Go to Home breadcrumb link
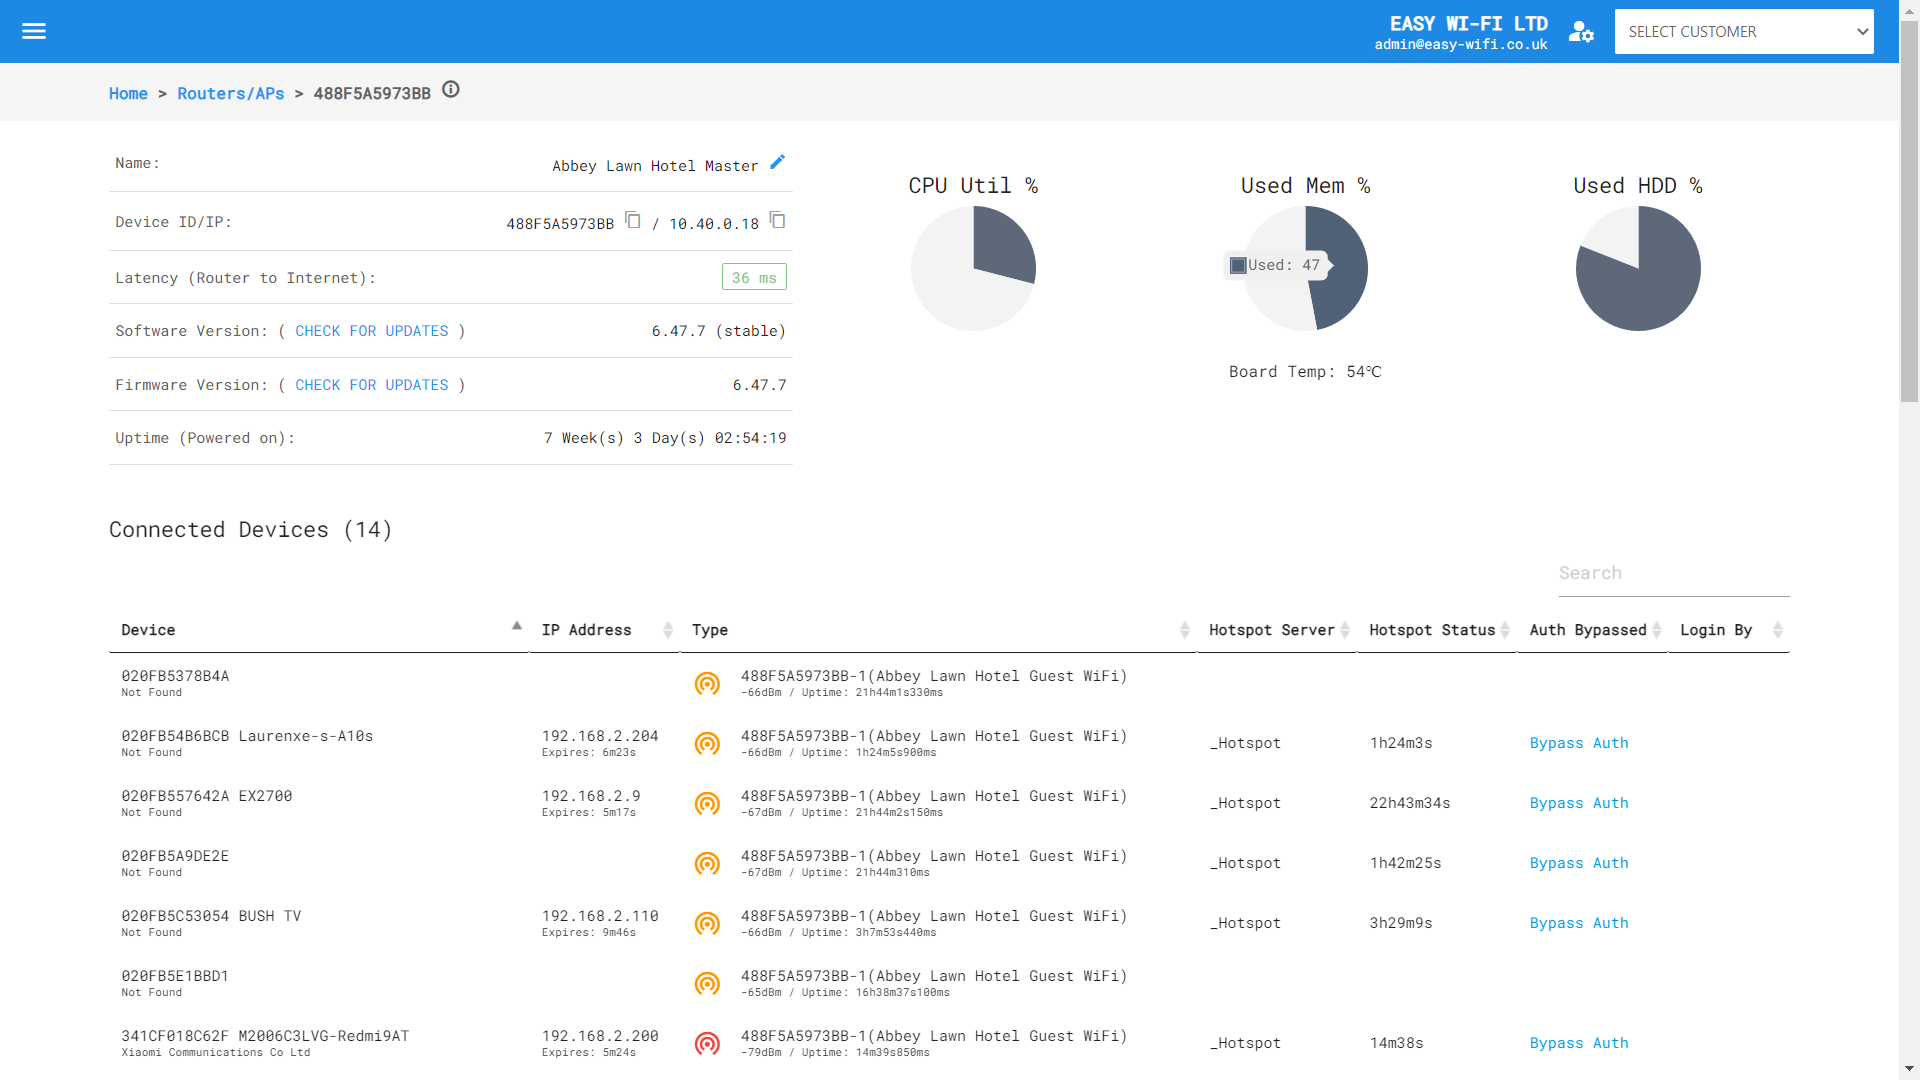This screenshot has width=1920, height=1080. click(x=128, y=93)
